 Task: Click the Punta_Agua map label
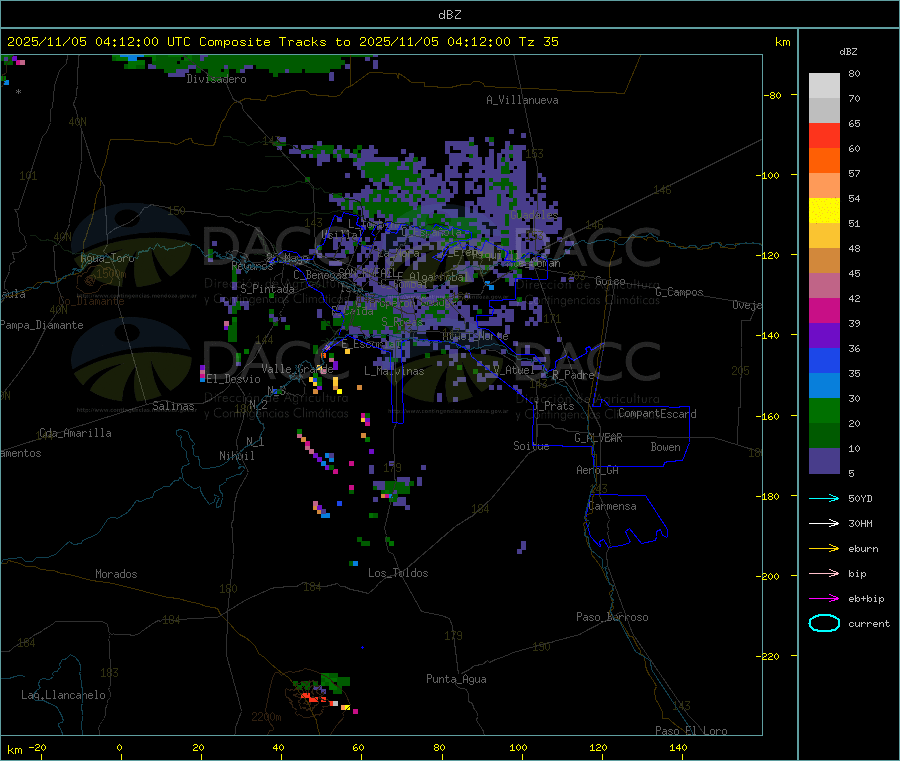pos(456,679)
